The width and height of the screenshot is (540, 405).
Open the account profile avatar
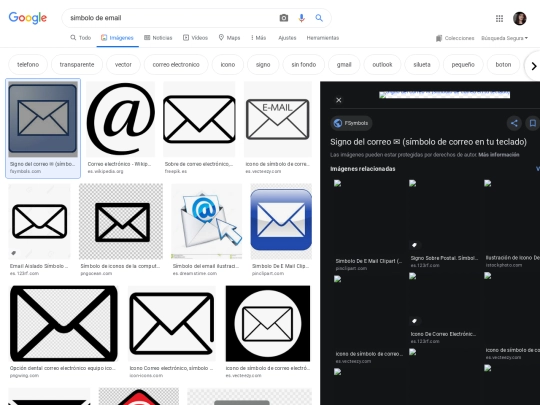point(520,19)
